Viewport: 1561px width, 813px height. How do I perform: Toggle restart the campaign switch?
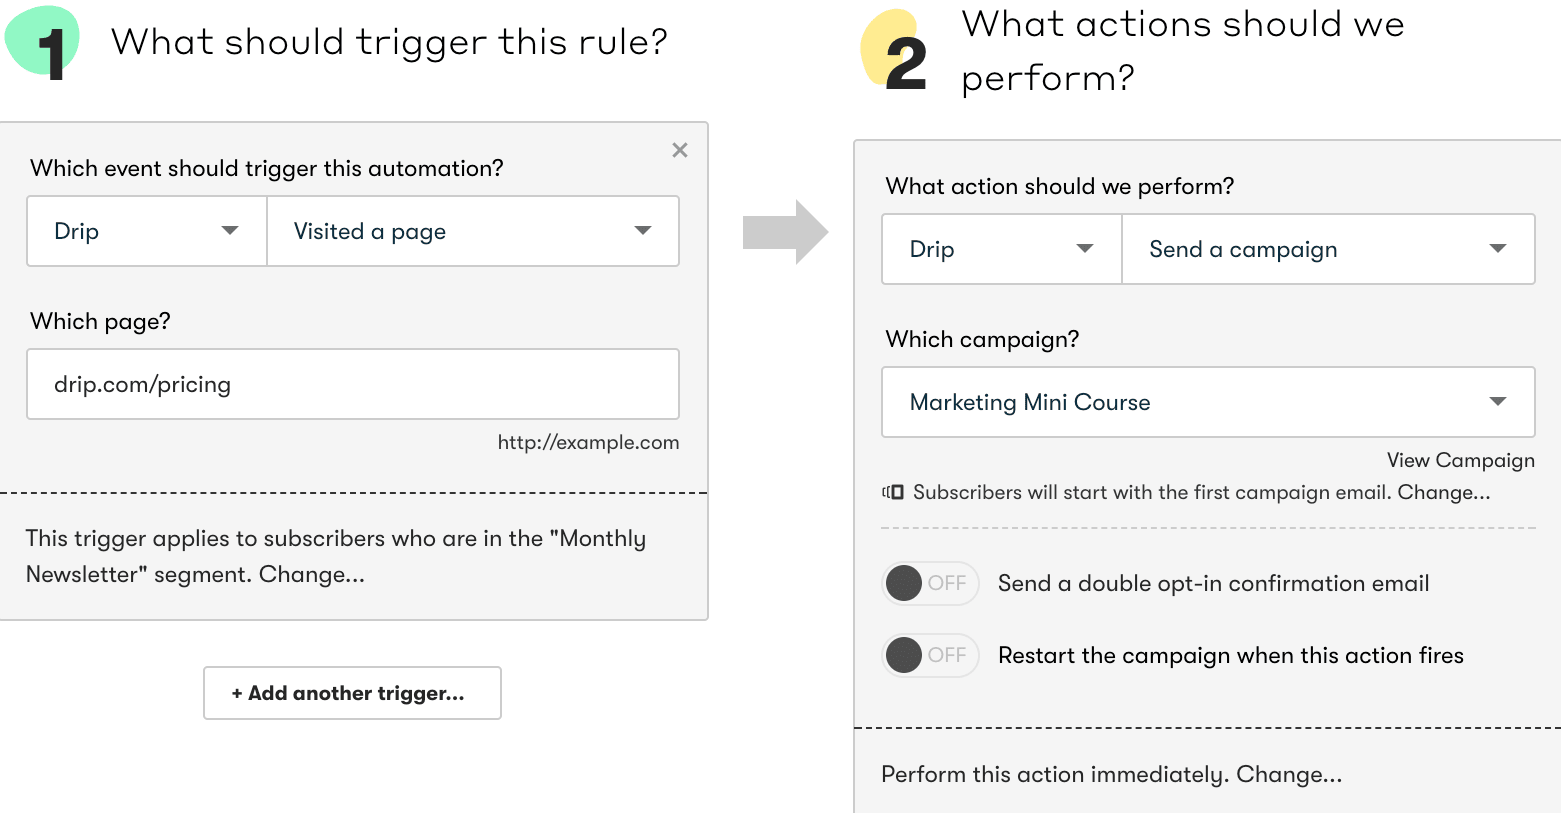tap(930, 655)
